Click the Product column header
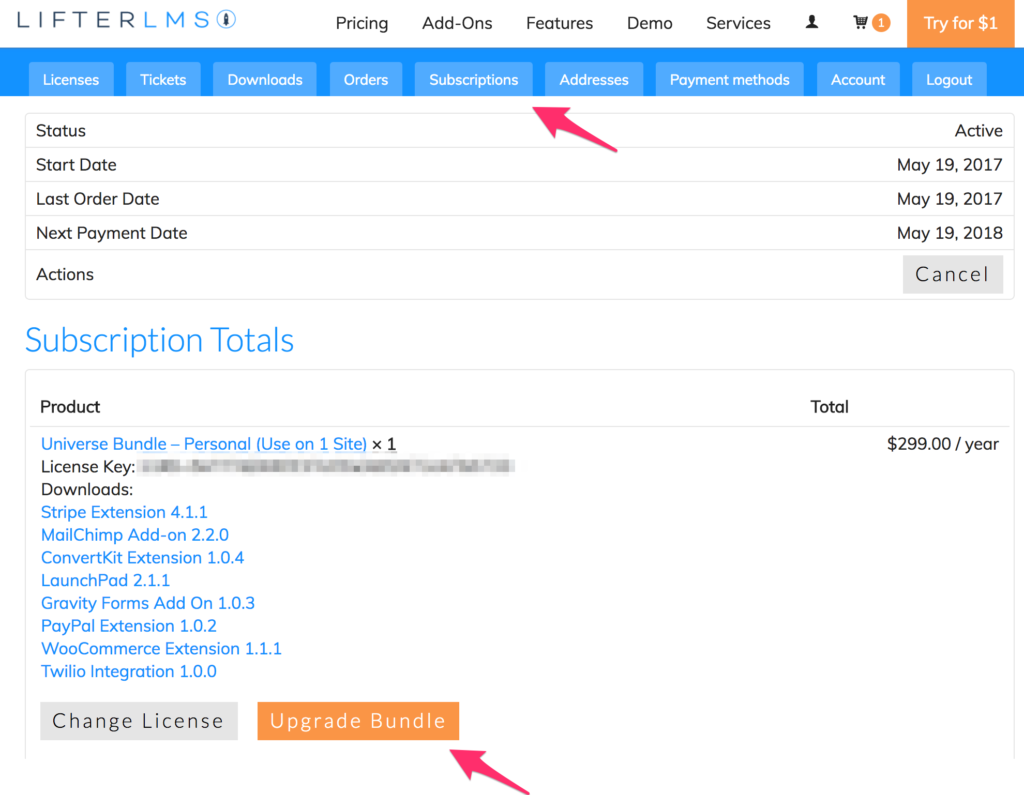Screen dimensions: 1024x795 click(70, 407)
